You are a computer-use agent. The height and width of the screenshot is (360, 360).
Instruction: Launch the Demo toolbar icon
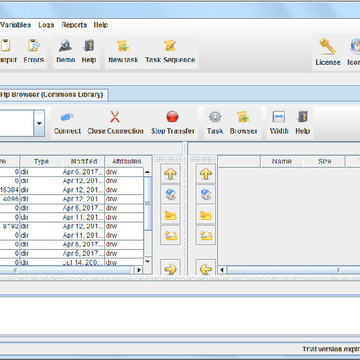65,52
